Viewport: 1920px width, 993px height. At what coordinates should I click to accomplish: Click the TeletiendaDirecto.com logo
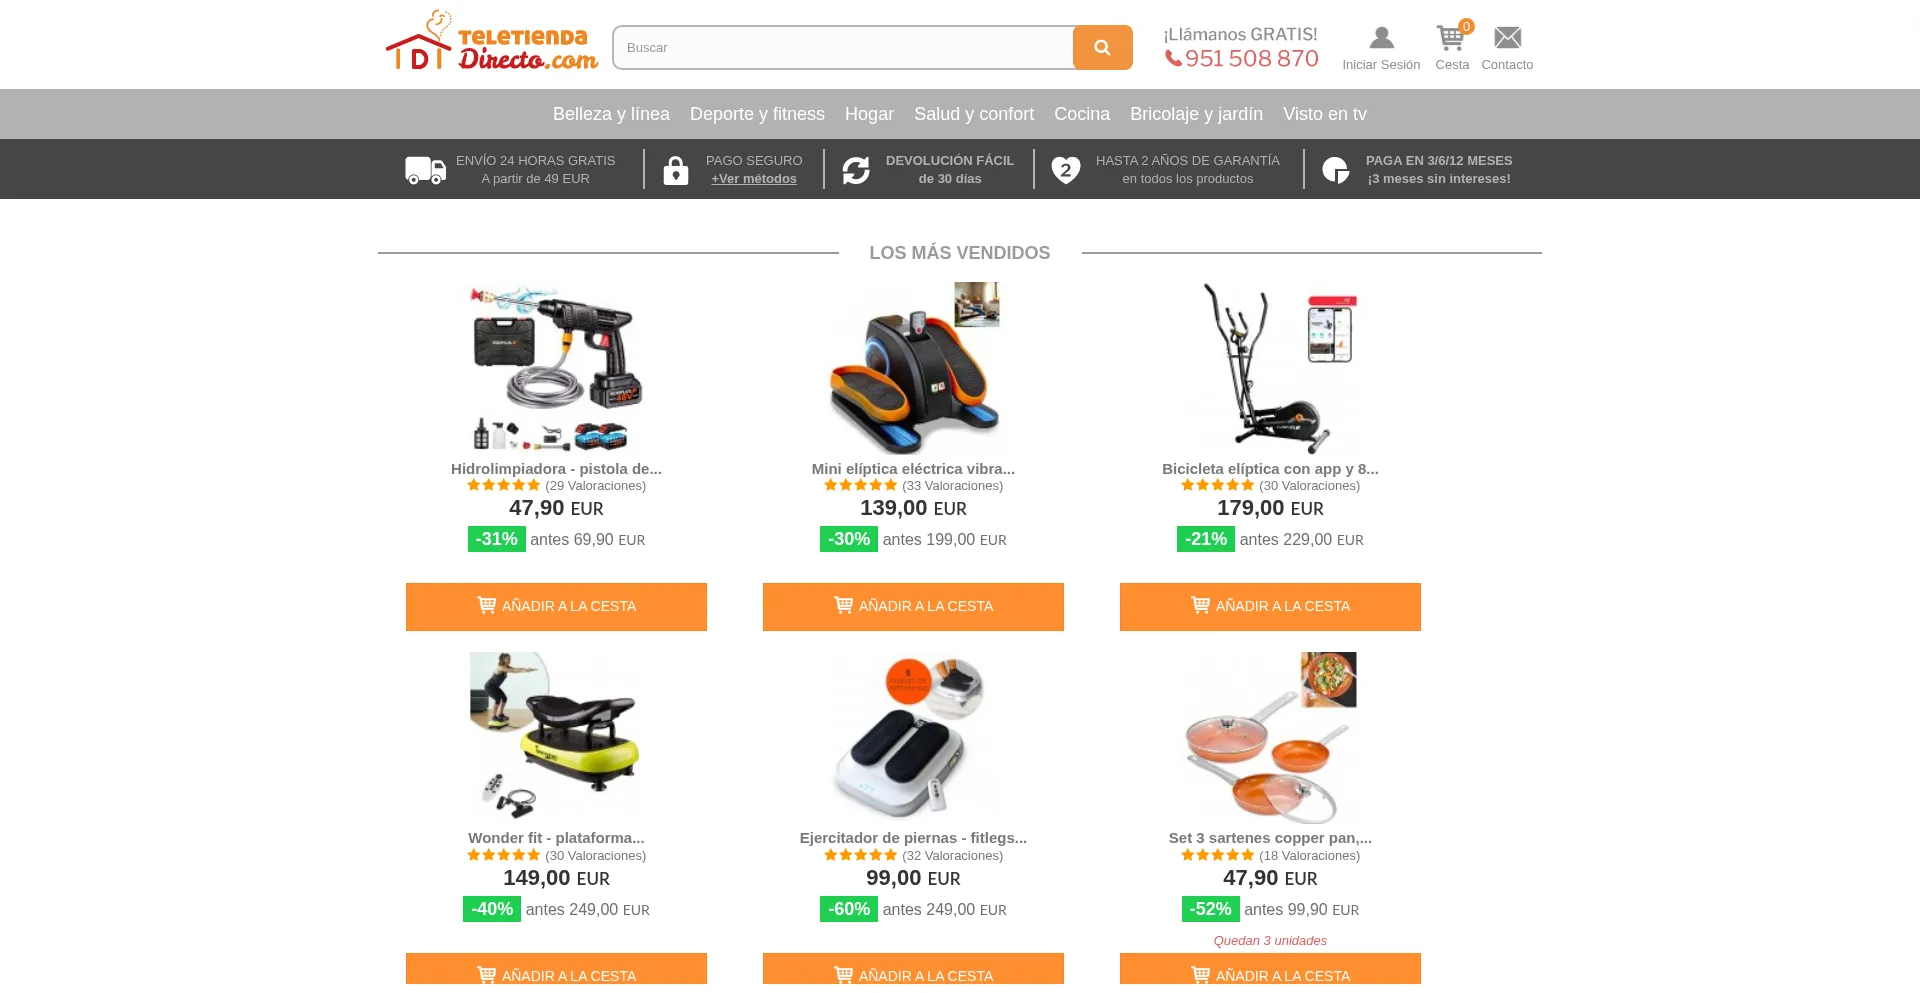click(x=492, y=42)
